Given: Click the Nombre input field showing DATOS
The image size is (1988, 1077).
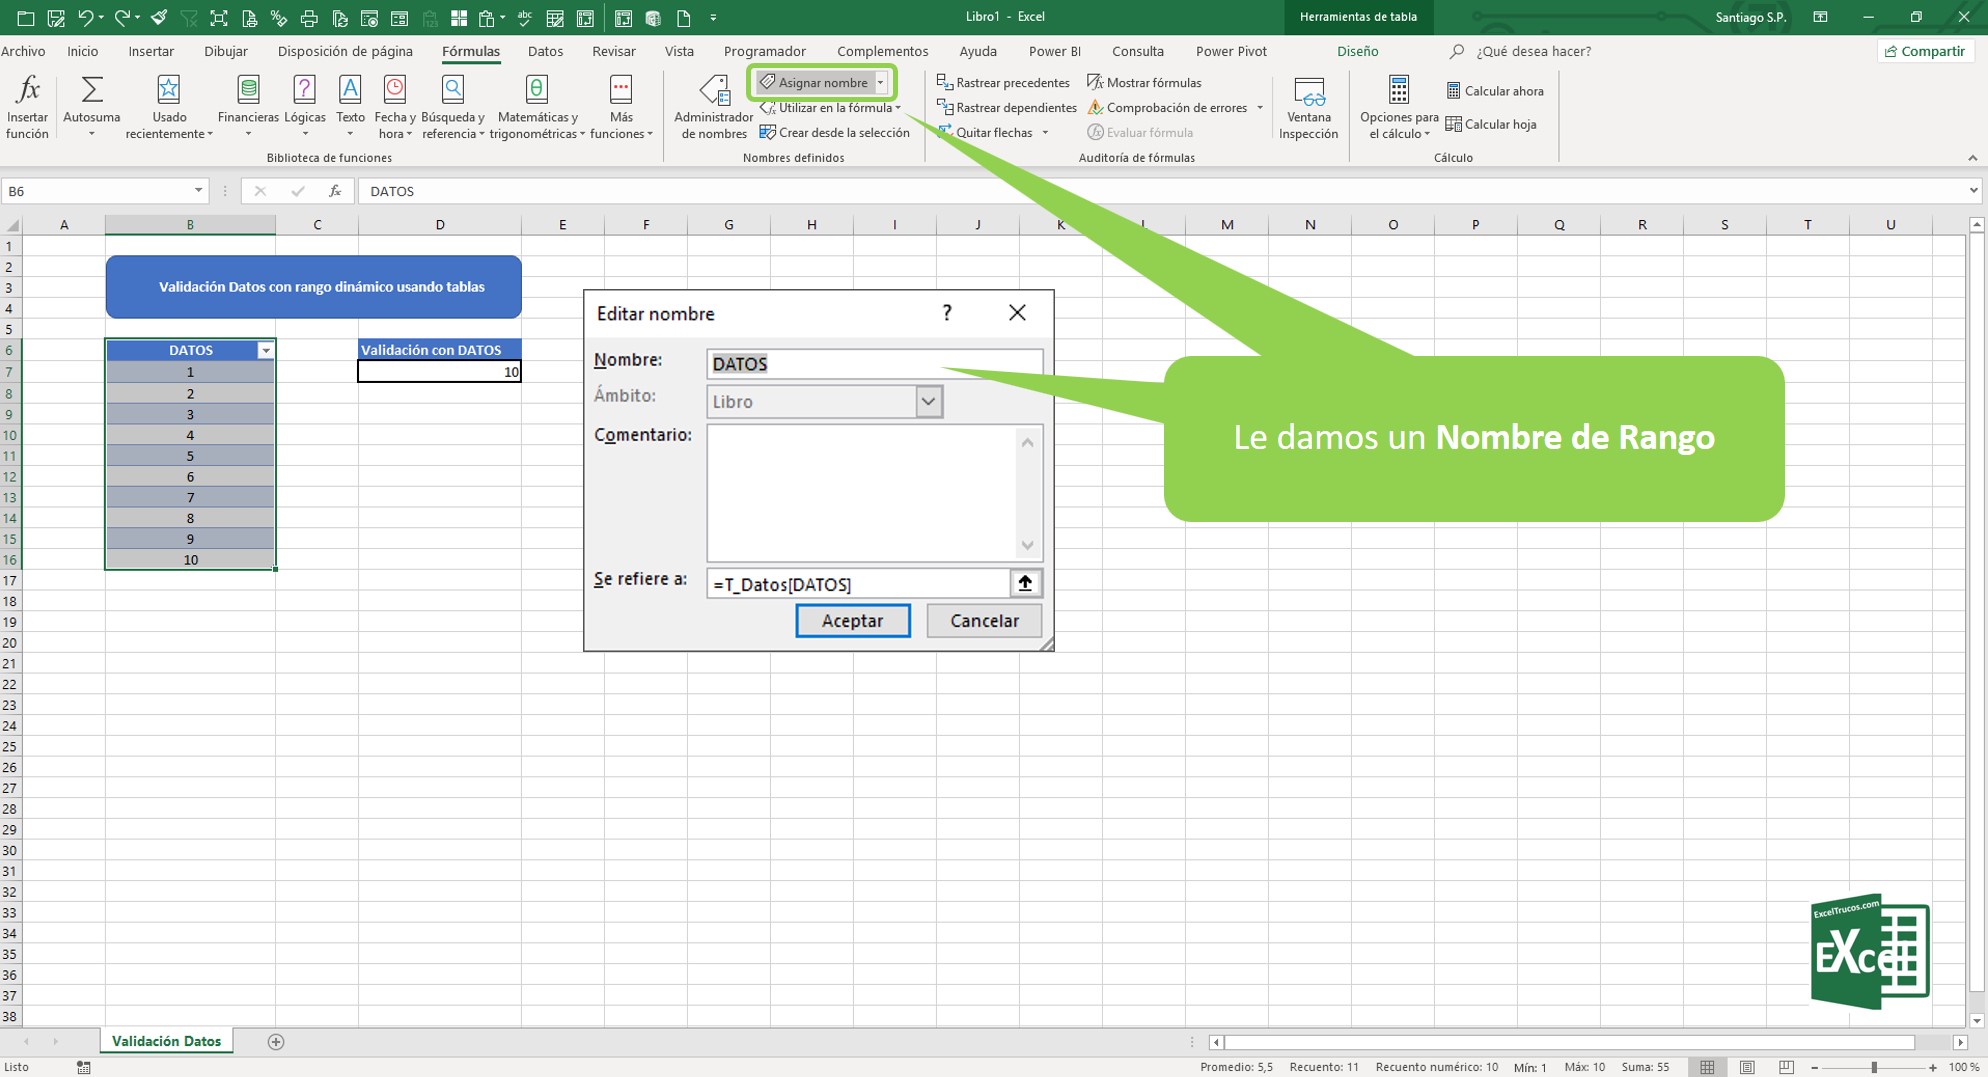Looking at the screenshot, I should pos(874,363).
